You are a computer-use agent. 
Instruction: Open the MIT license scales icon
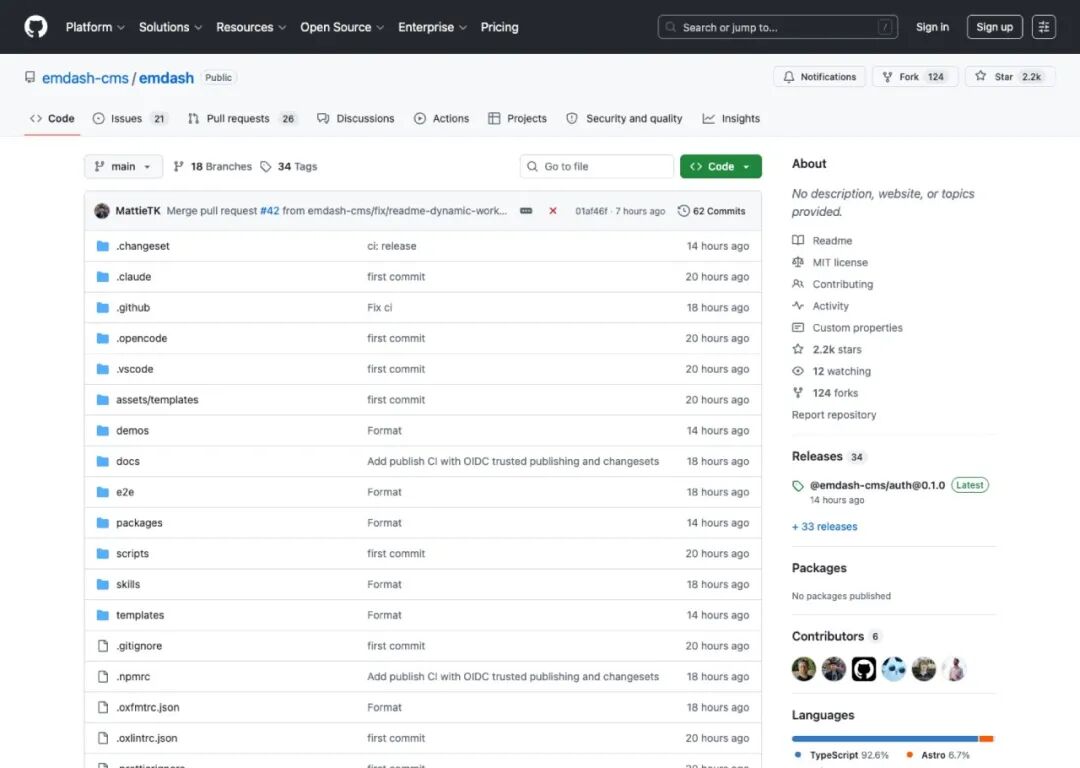point(798,262)
